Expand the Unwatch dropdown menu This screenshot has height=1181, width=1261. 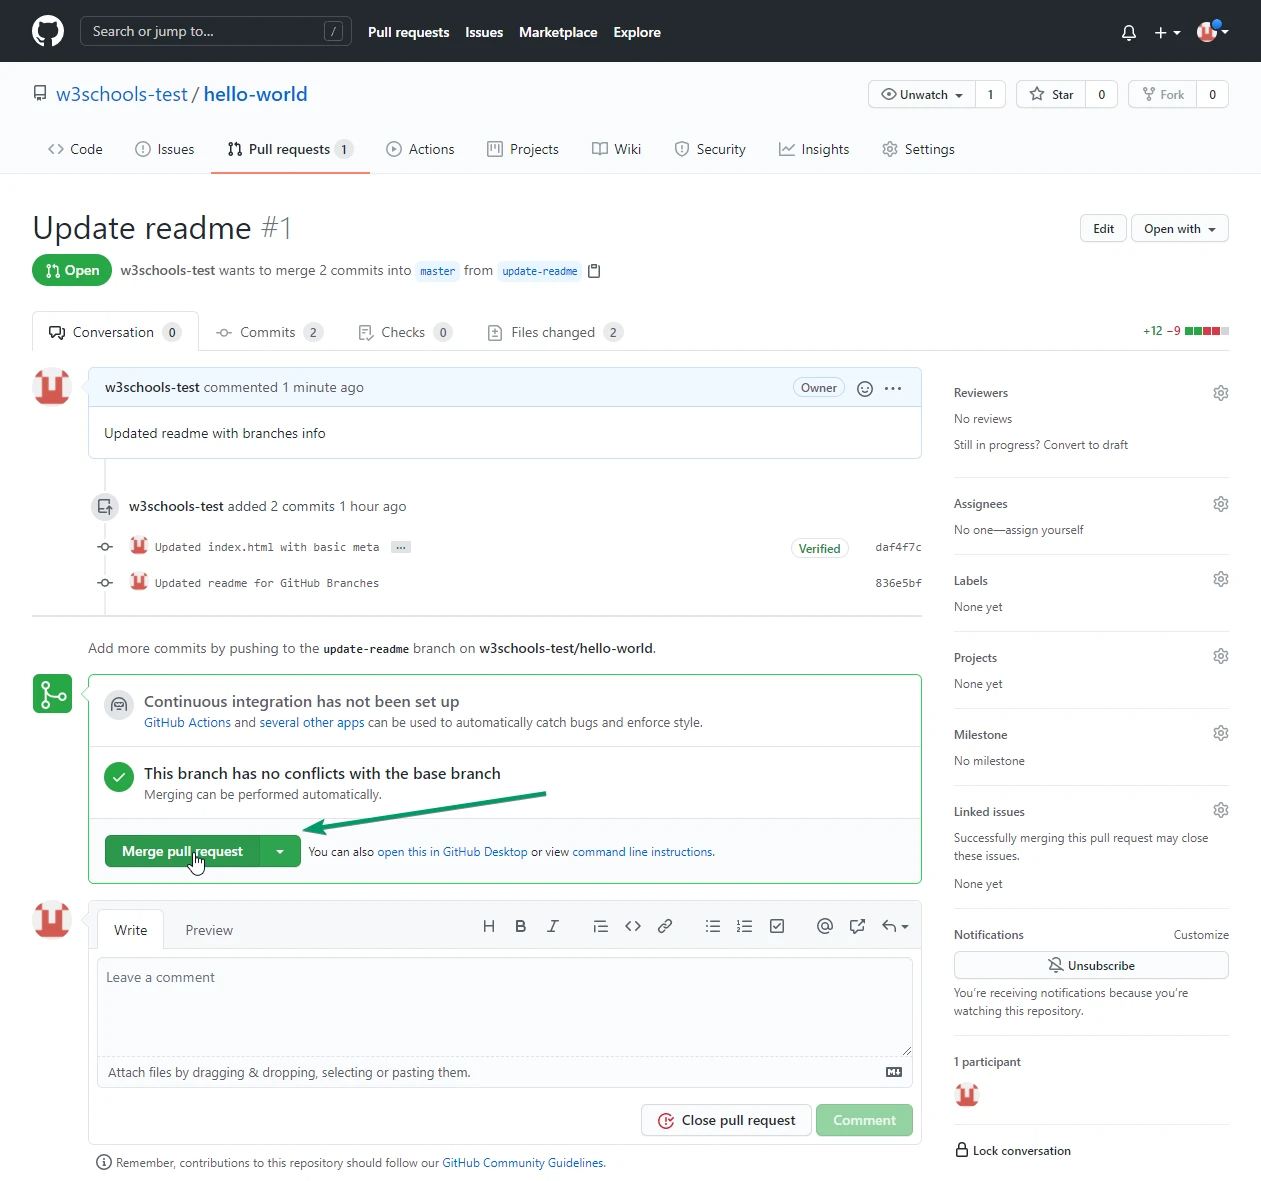[x=922, y=95]
